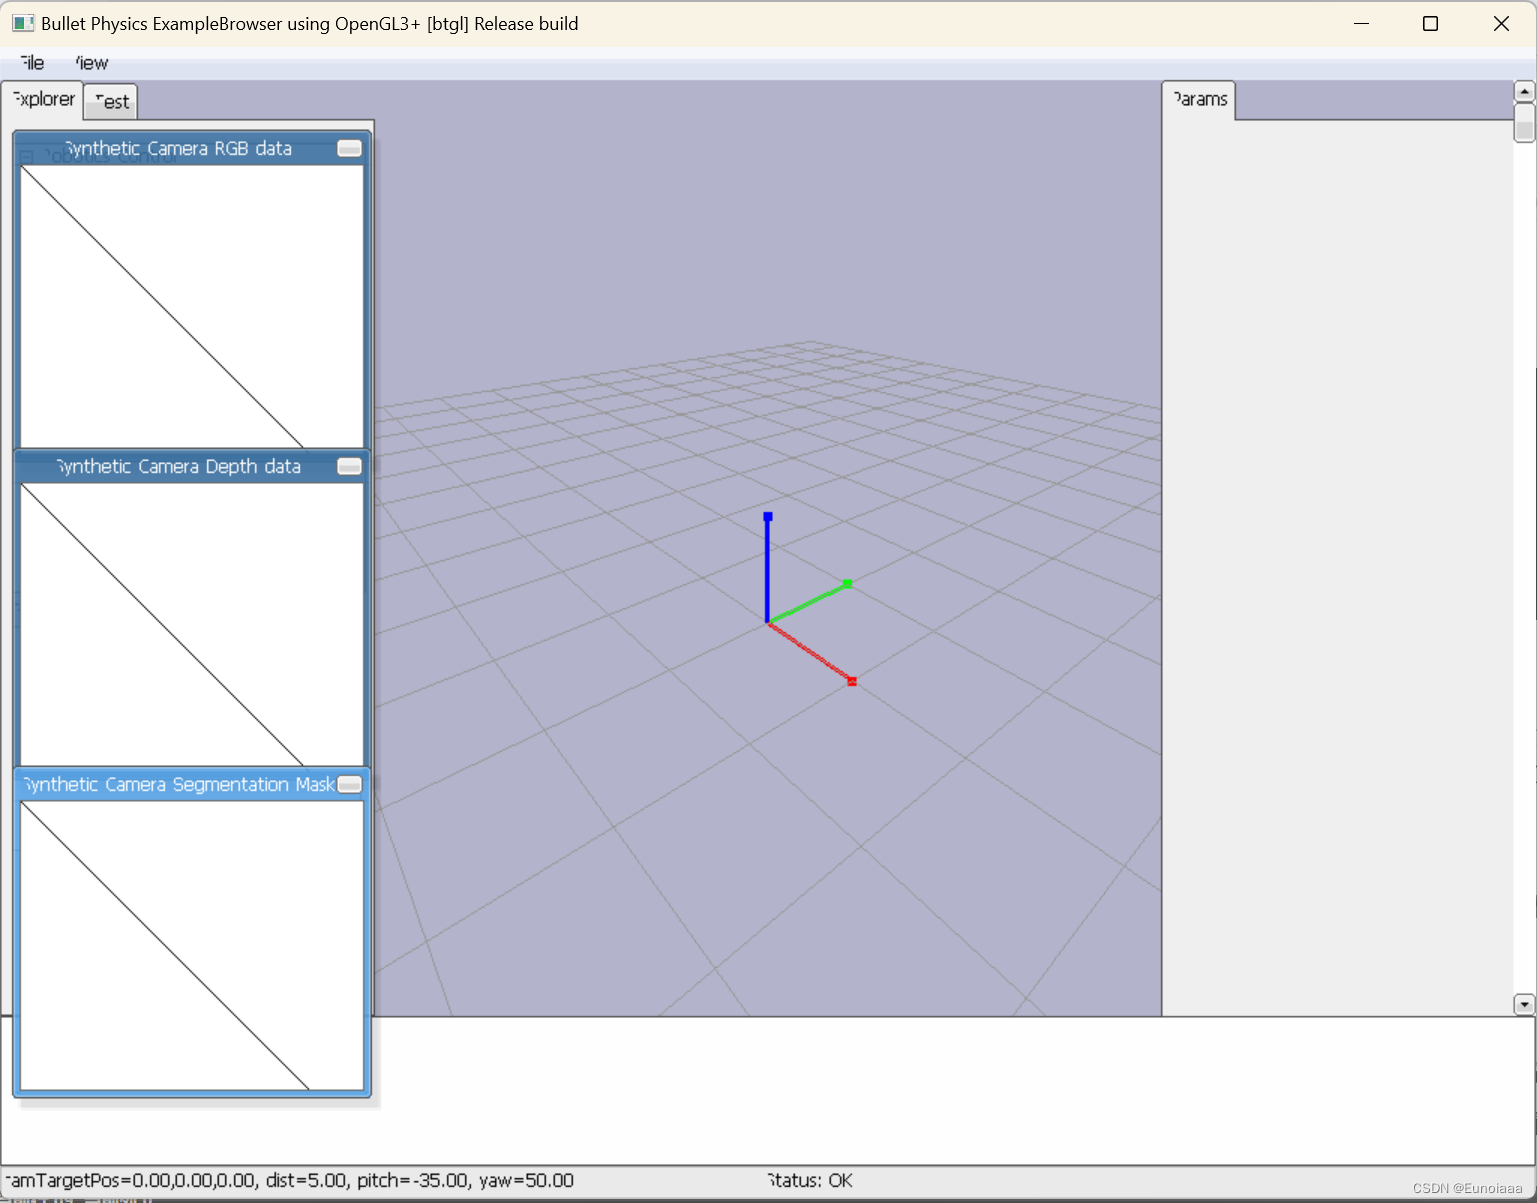Click the Params scrollbar up arrow
This screenshot has height=1203, width=1537.
[x=1524, y=91]
